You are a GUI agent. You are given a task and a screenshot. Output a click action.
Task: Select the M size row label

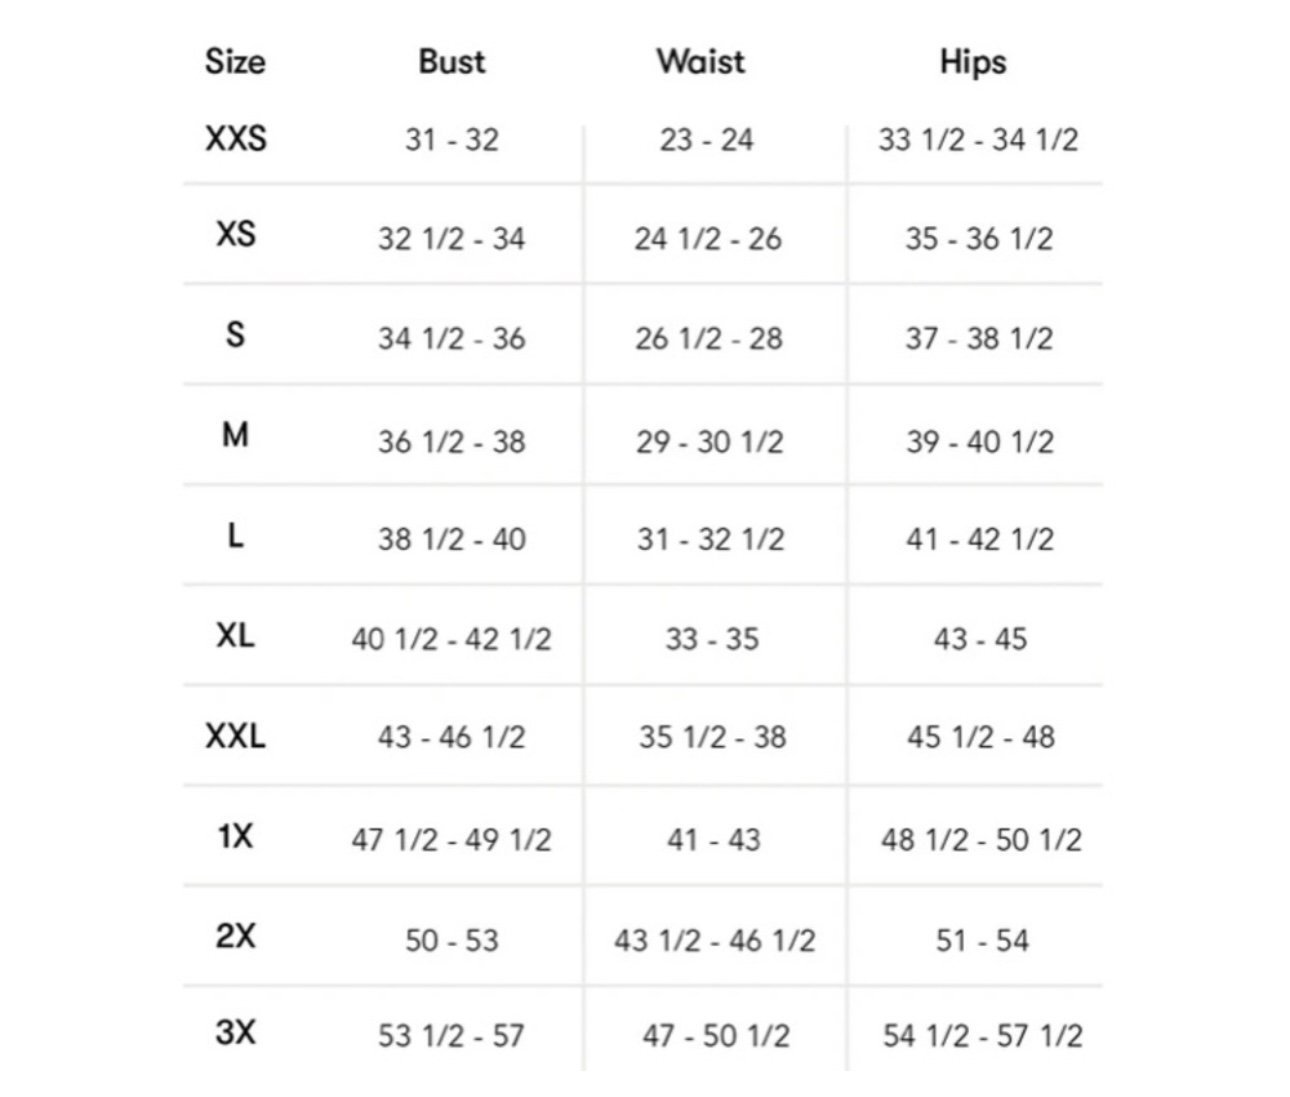[x=235, y=435]
